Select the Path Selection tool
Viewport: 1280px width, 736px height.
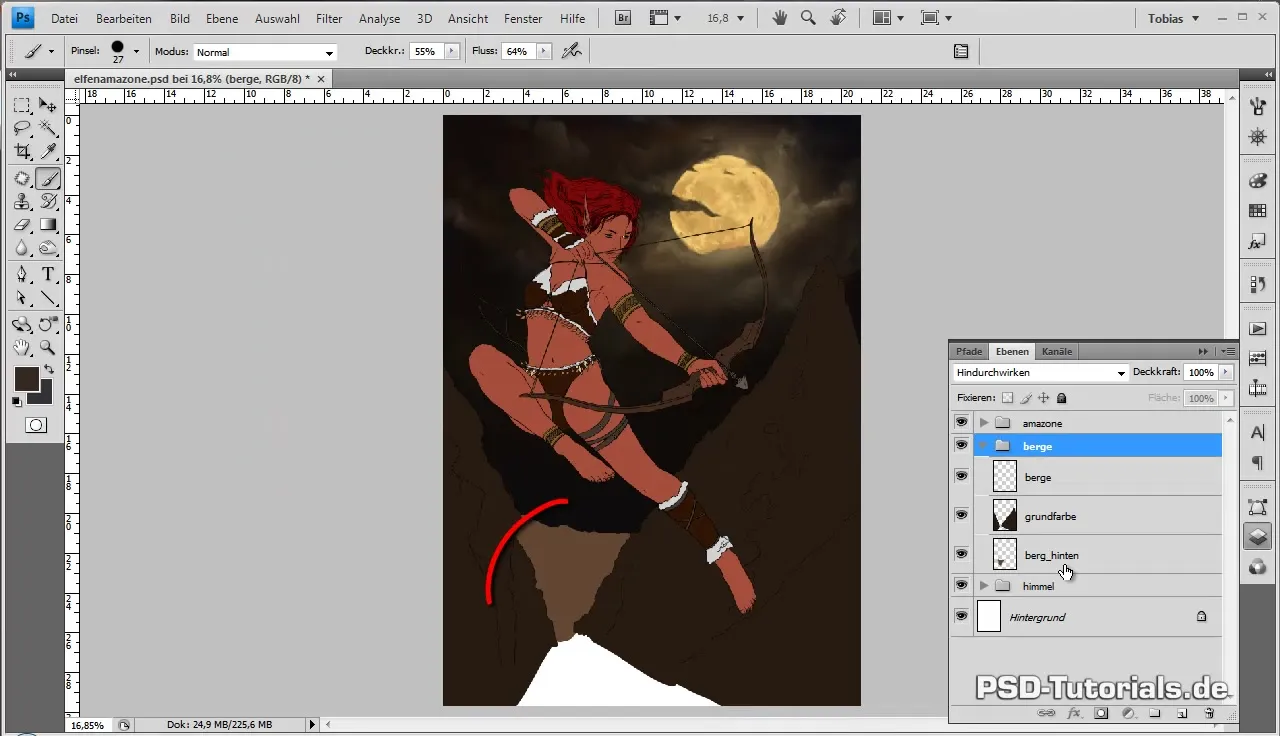[22, 298]
